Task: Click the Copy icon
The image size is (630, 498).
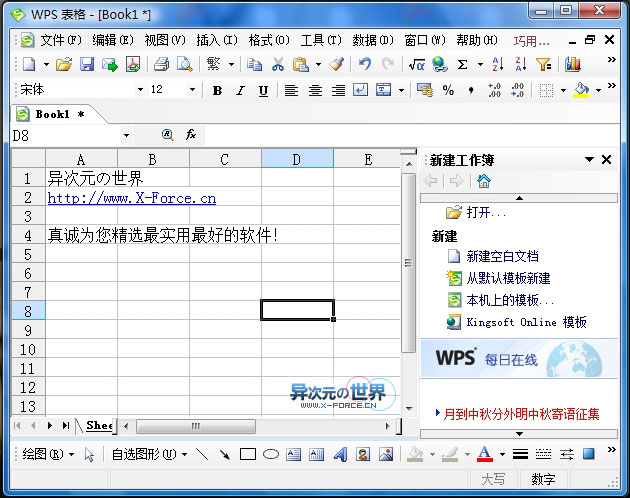Action: (254, 64)
